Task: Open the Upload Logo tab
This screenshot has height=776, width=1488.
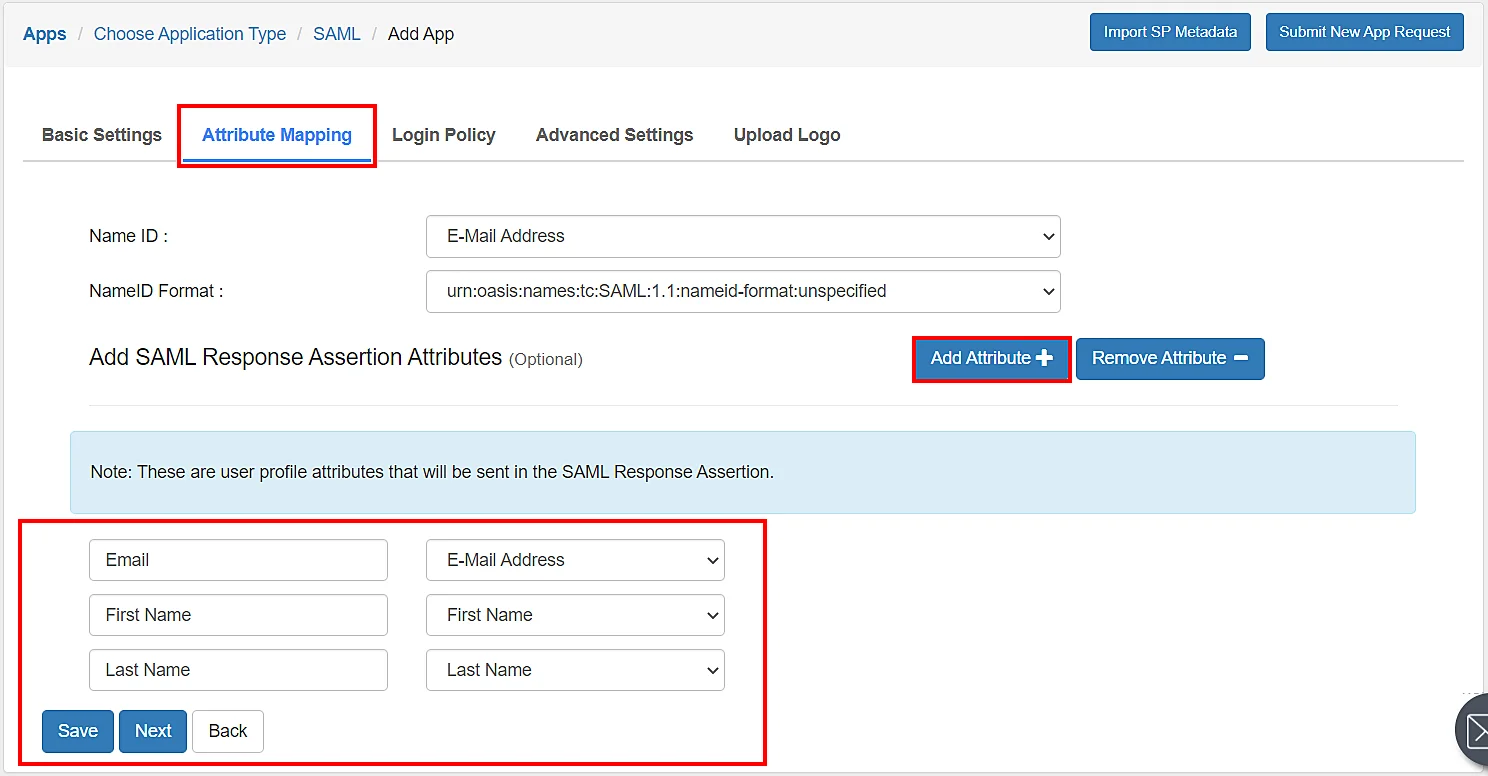Action: point(787,134)
